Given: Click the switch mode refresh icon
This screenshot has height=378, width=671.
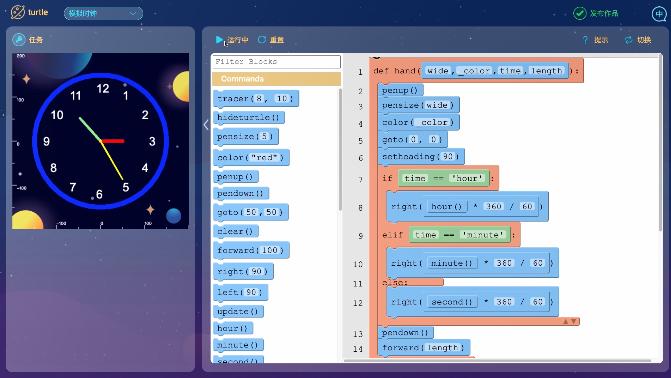Looking at the screenshot, I should pos(628,40).
